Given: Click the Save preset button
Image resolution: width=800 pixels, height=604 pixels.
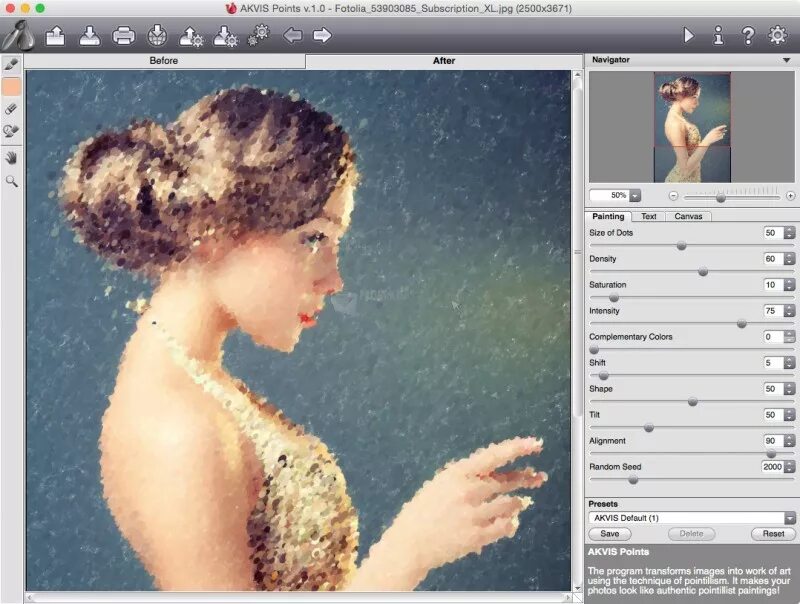Looking at the screenshot, I should pyautogui.click(x=610, y=534).
